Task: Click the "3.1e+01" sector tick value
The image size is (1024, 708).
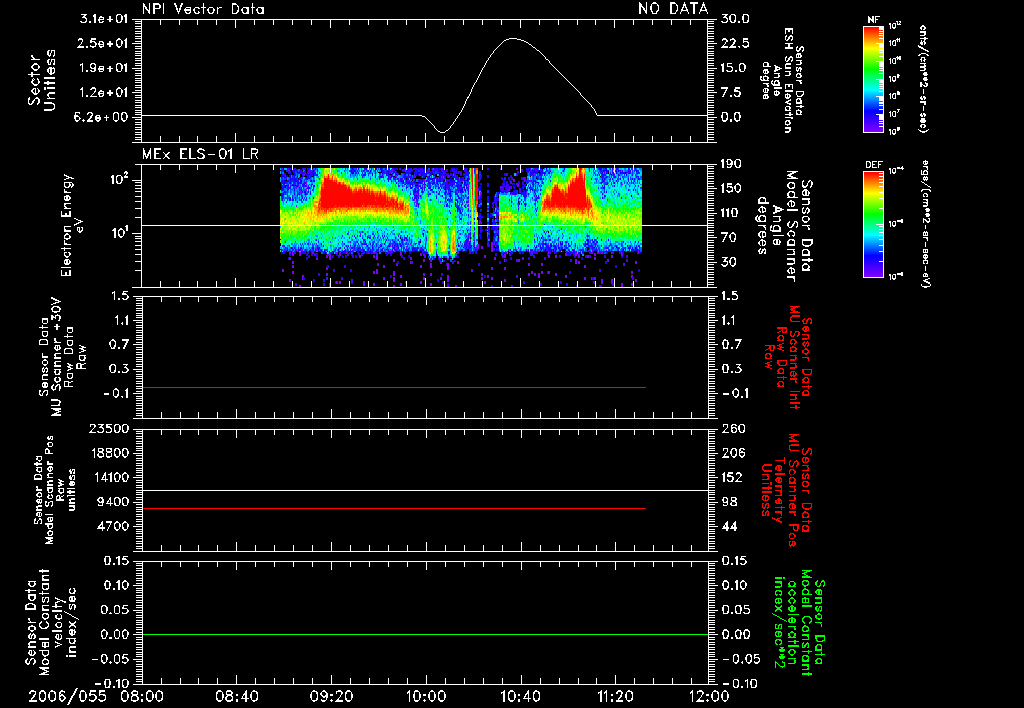Action: click(103, 19)
